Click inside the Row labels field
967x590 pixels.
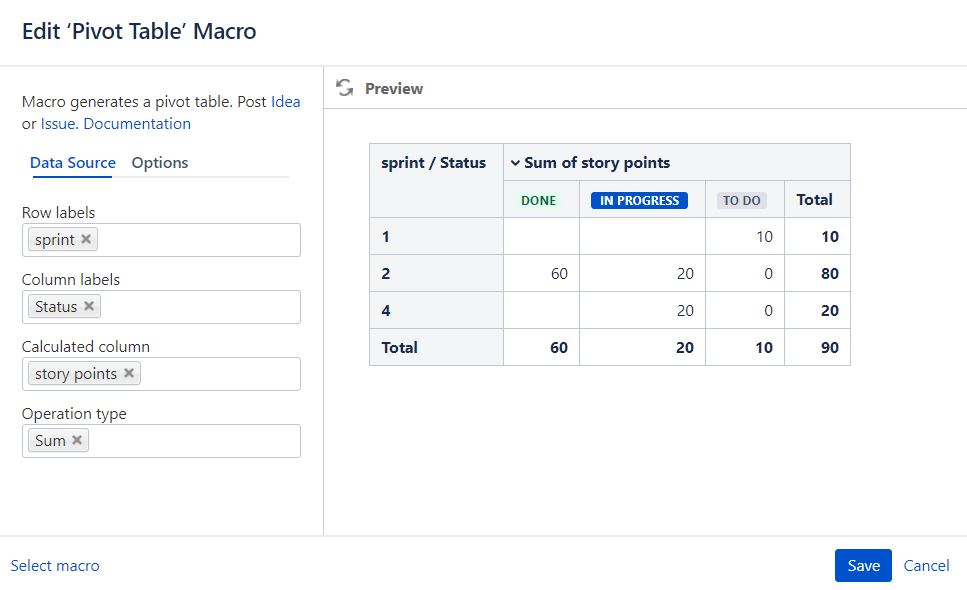click(x=200, y=240)
